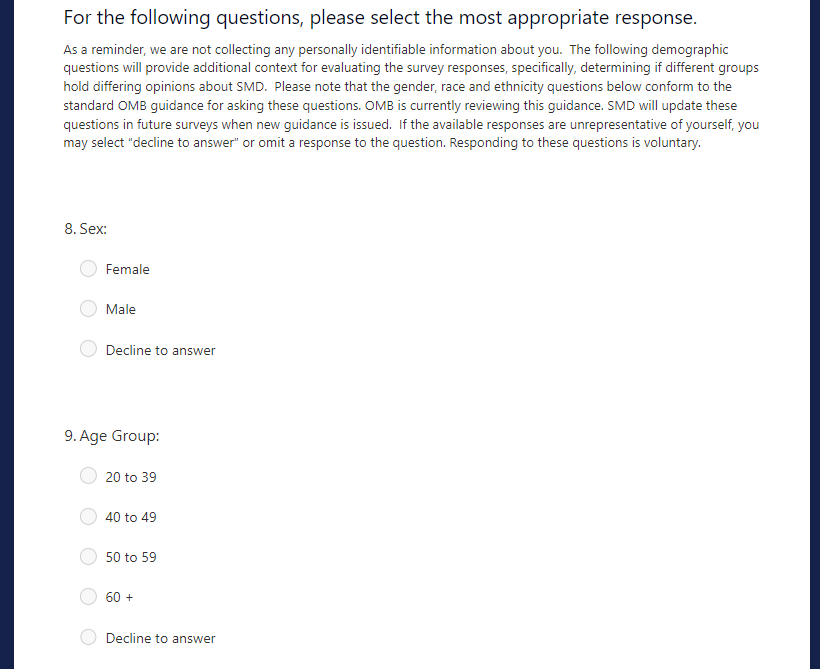Click the demographic reminder paragraph text
The width and height of the screenshot is (820, 669).
point(410,96)
